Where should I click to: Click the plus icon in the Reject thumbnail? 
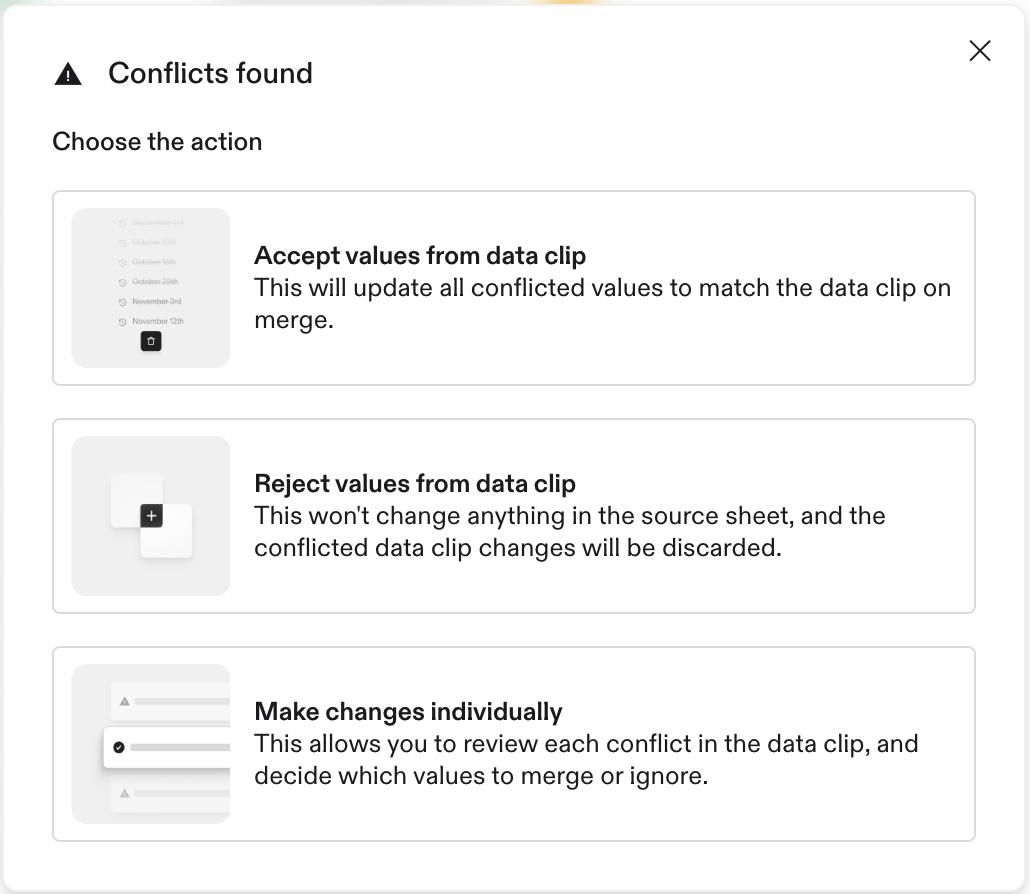click(151, 516)
